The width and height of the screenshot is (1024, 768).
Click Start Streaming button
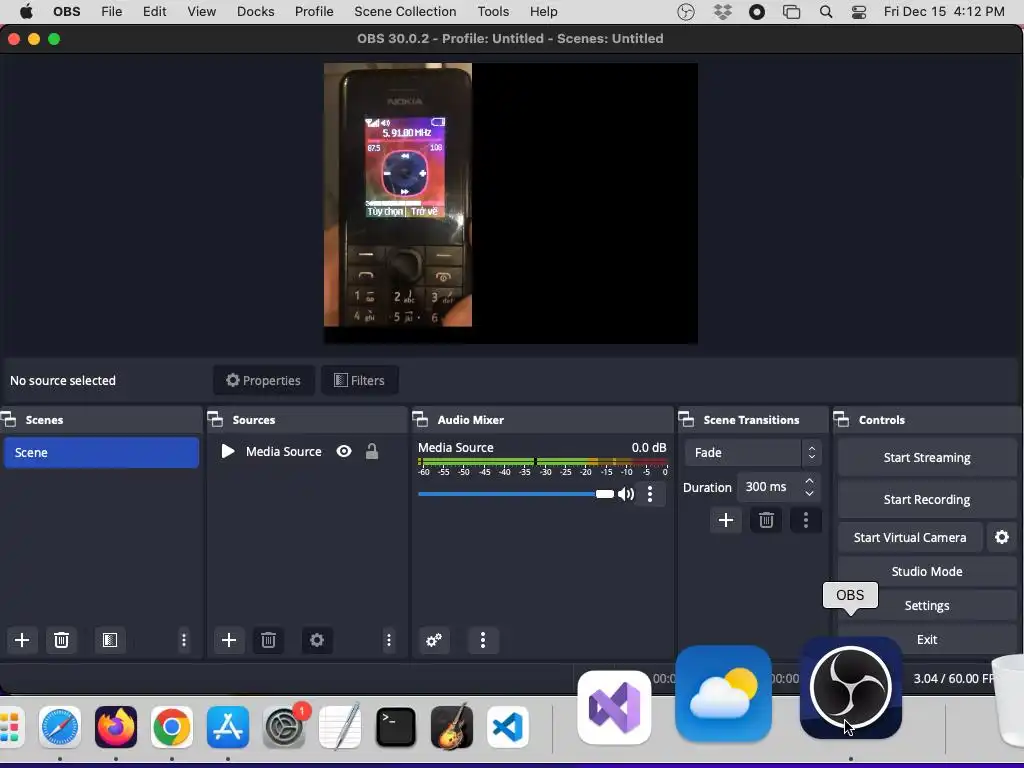coord(927,457)
